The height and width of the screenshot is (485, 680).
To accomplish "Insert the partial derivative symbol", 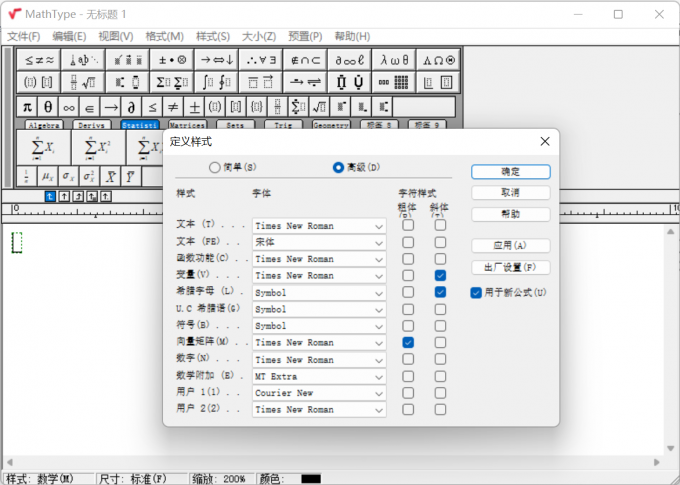I will [x=131, y=107].
